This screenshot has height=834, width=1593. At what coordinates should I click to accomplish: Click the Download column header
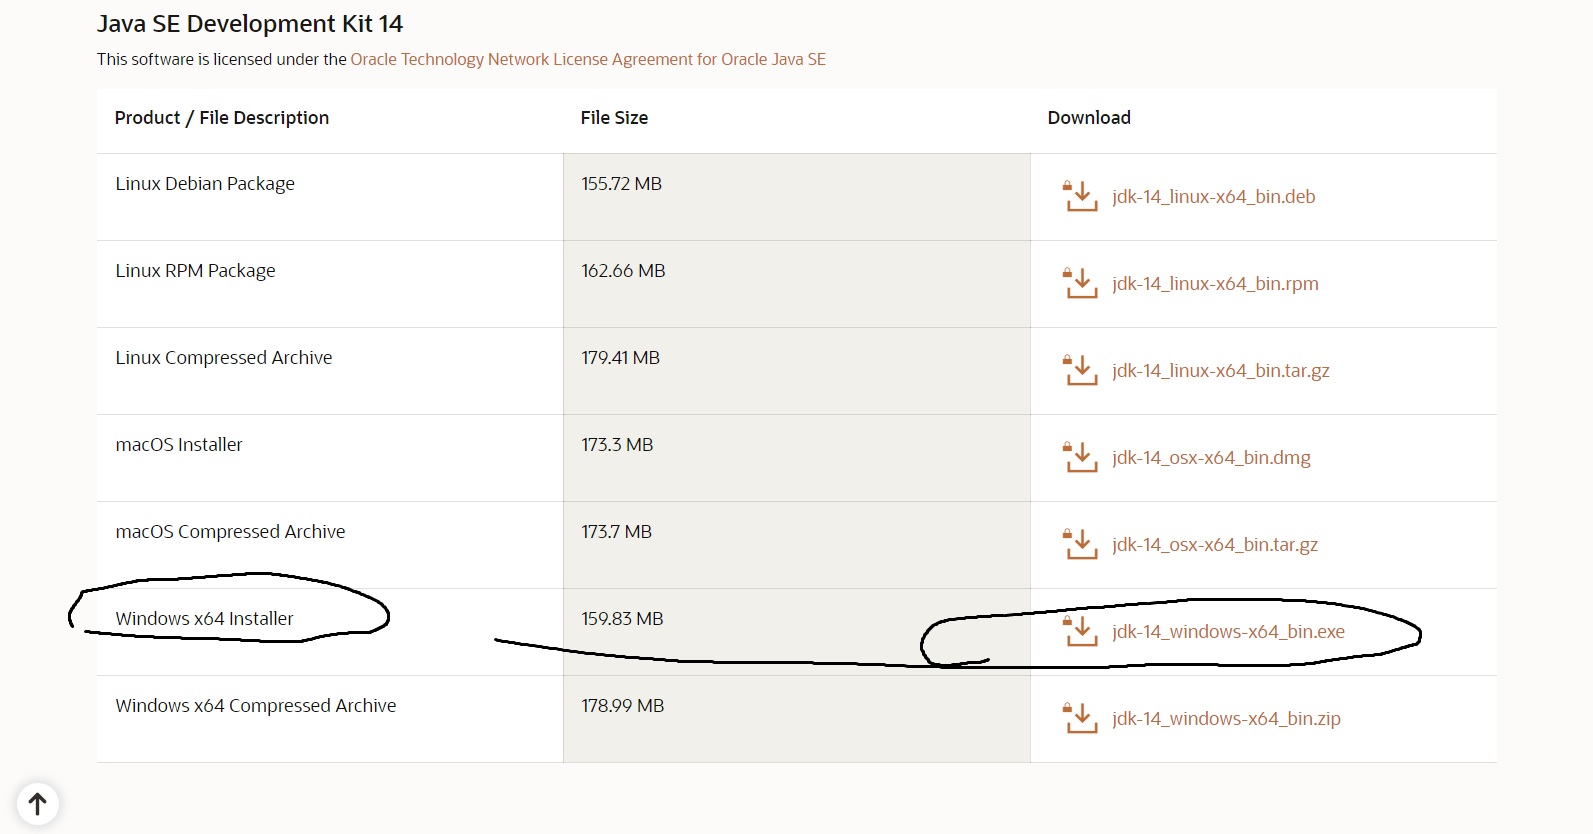point(1089,118)
